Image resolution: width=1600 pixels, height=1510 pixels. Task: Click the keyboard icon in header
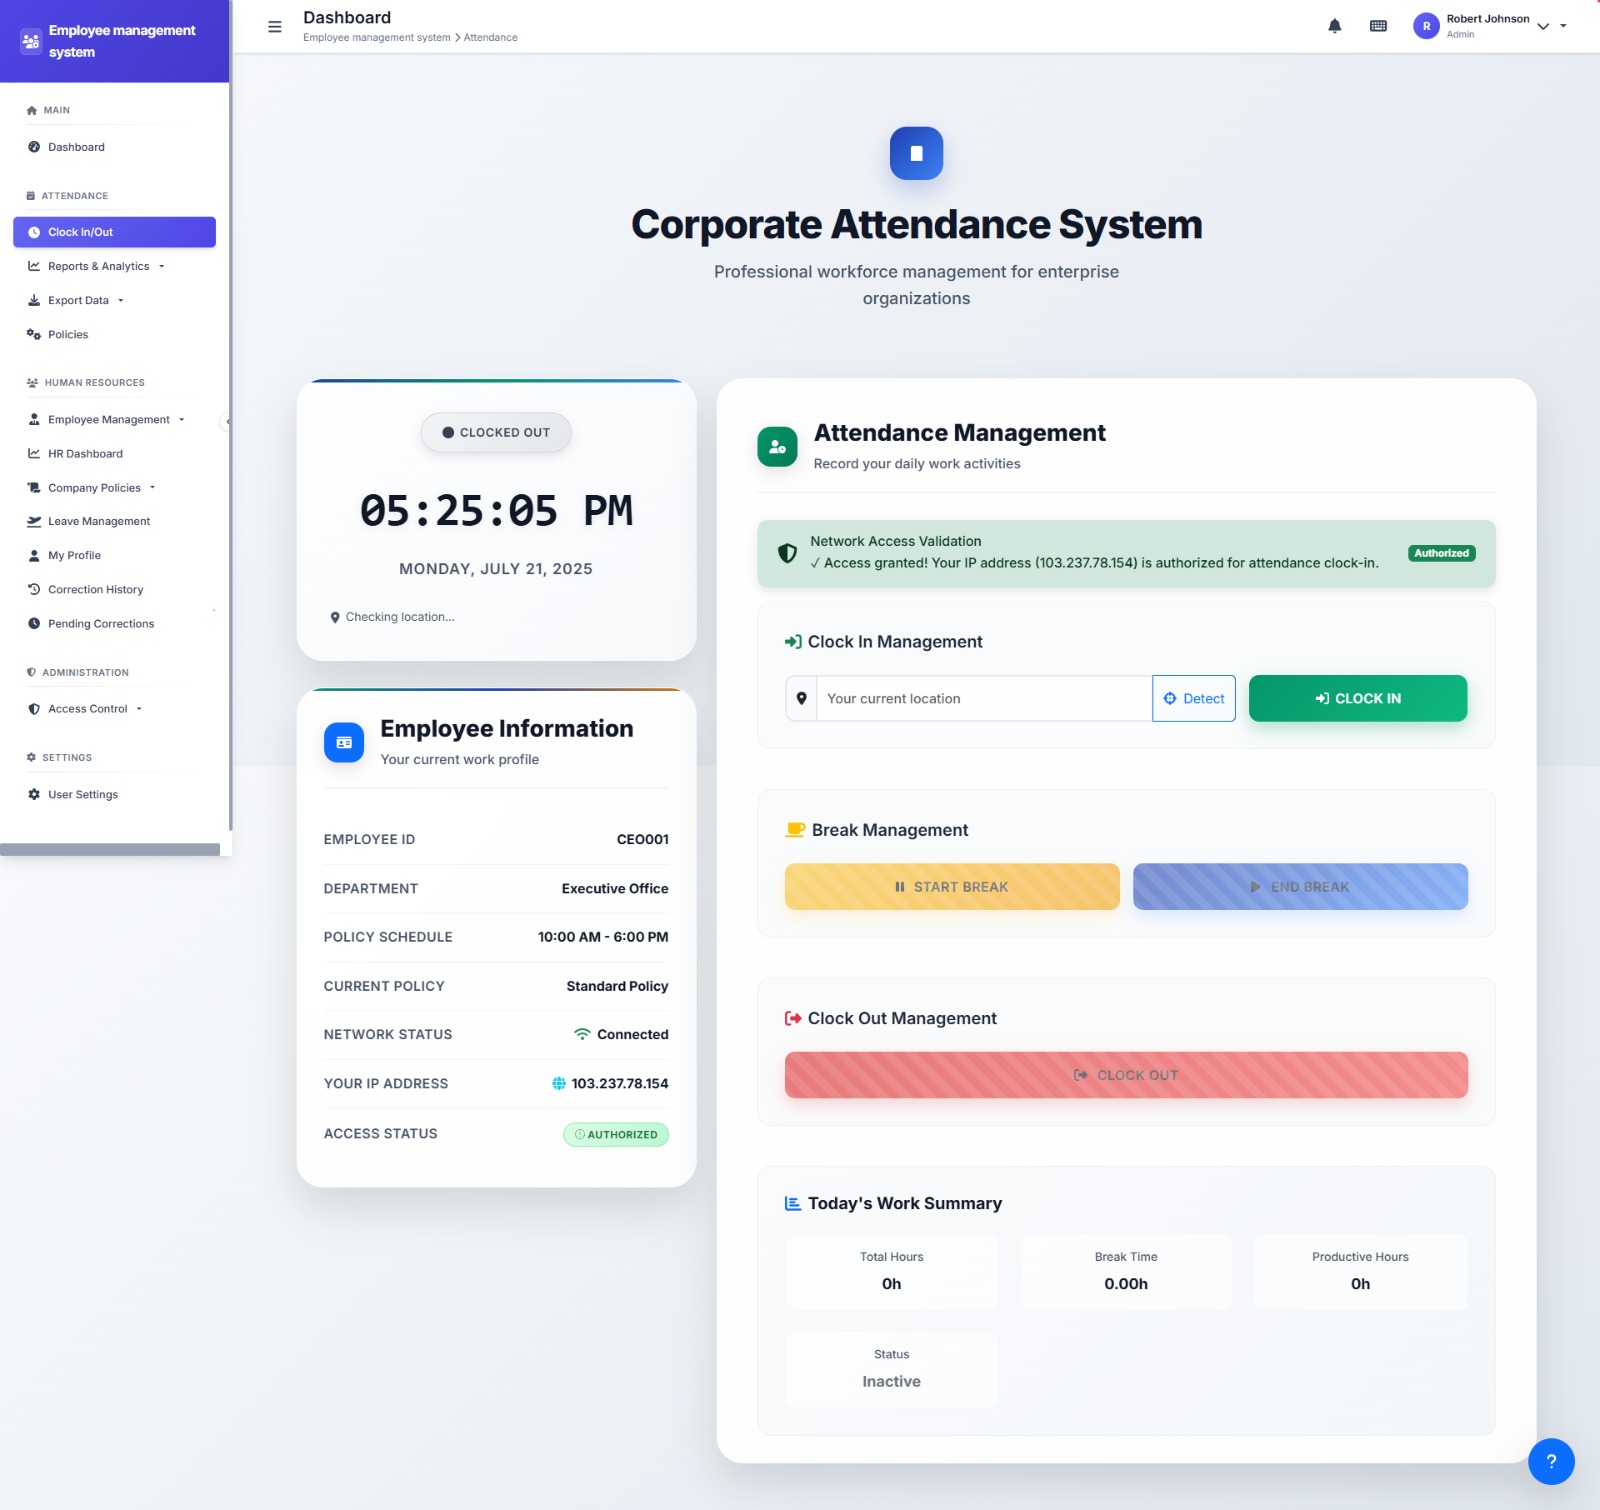1378,26
